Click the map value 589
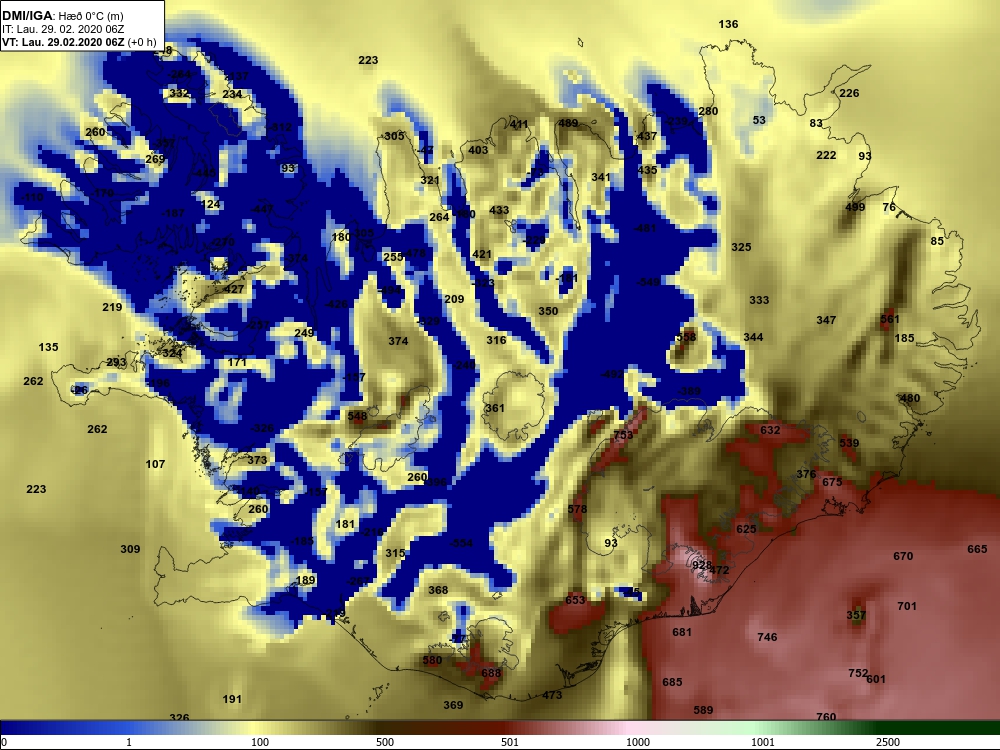Image resolution: width=1000 pixels, height=750 pixels. coord(703,710)
